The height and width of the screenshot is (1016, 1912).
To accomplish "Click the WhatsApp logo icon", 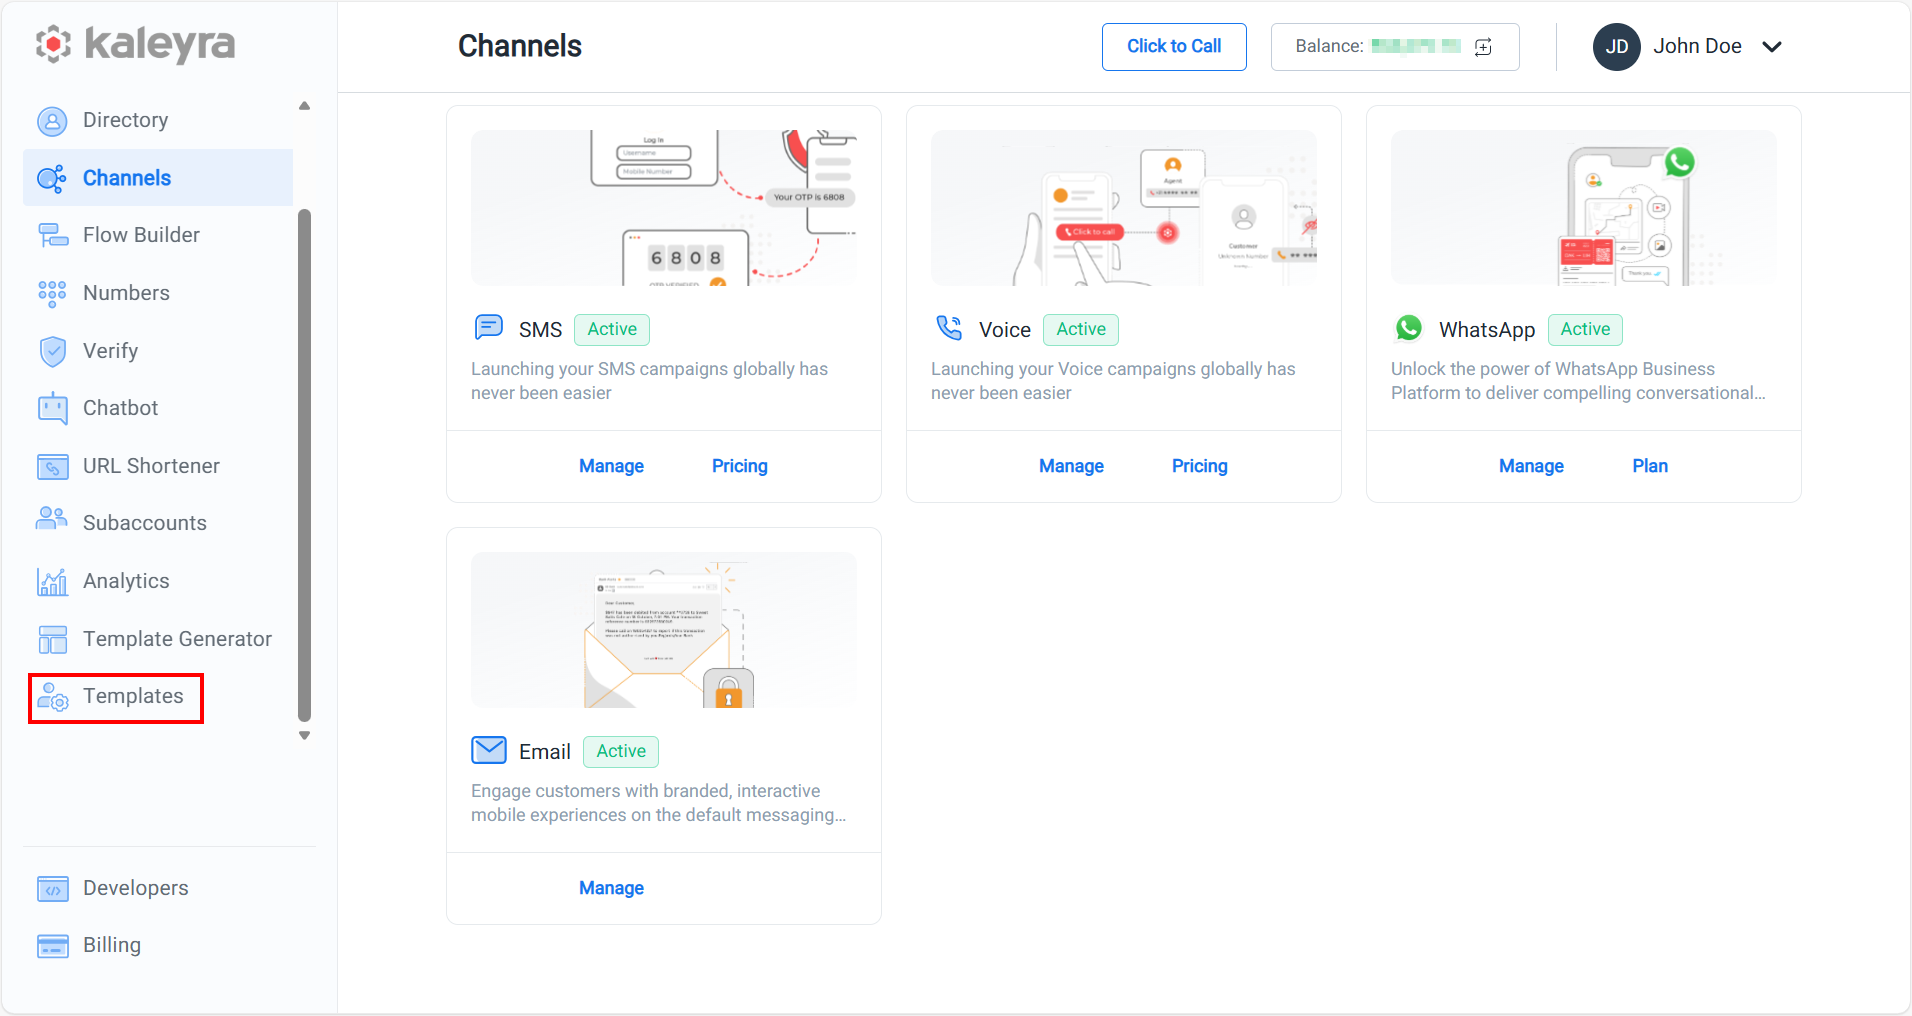I will [x=1408, y=327].
